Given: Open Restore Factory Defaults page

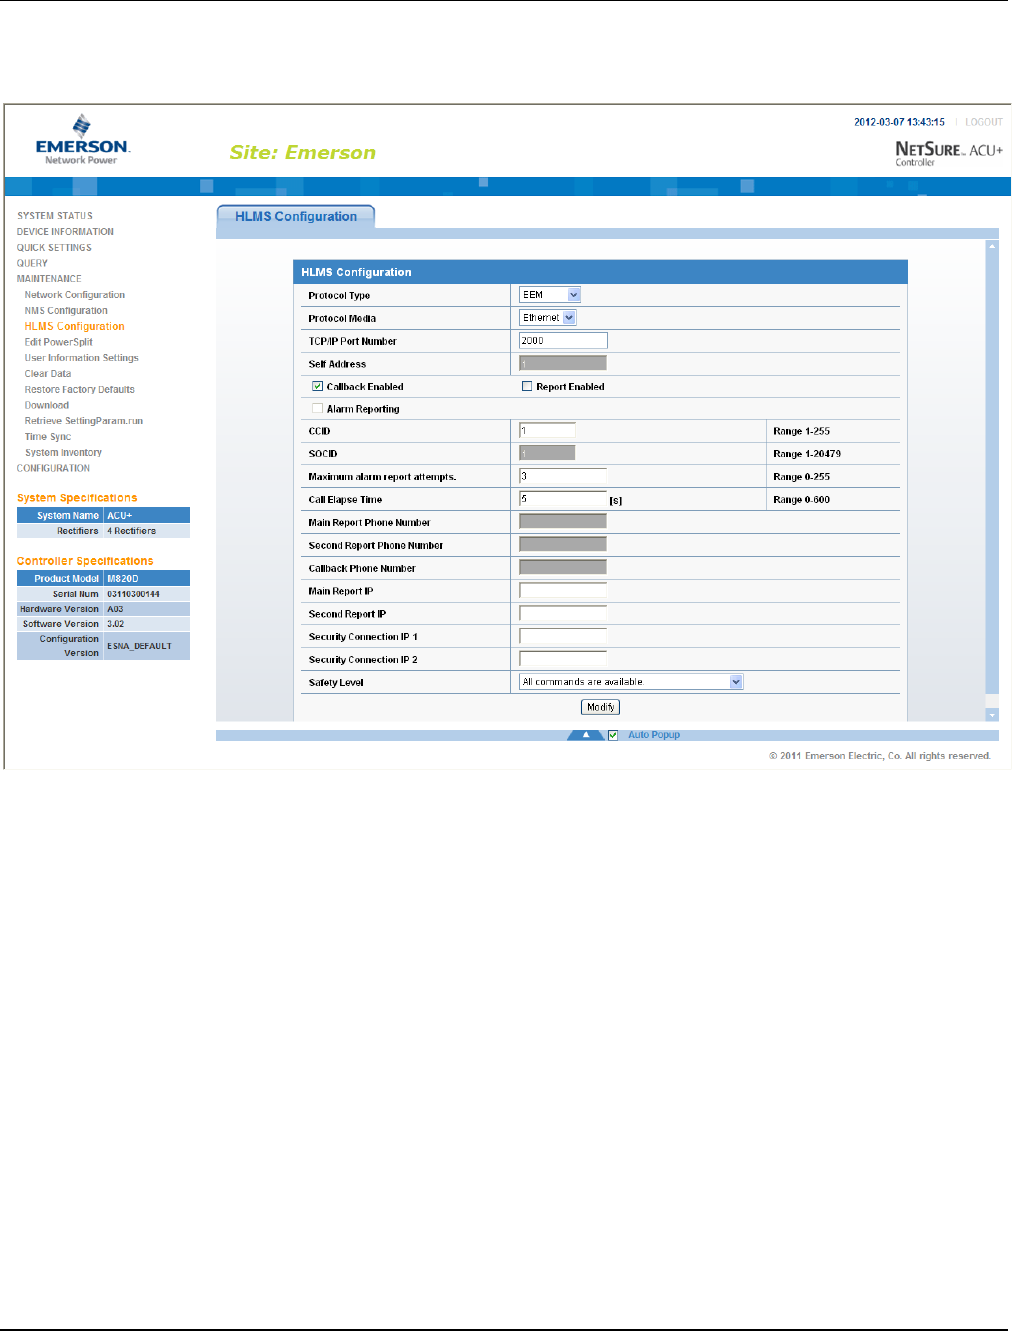Looking at the screenshot, I should [80, 390].
